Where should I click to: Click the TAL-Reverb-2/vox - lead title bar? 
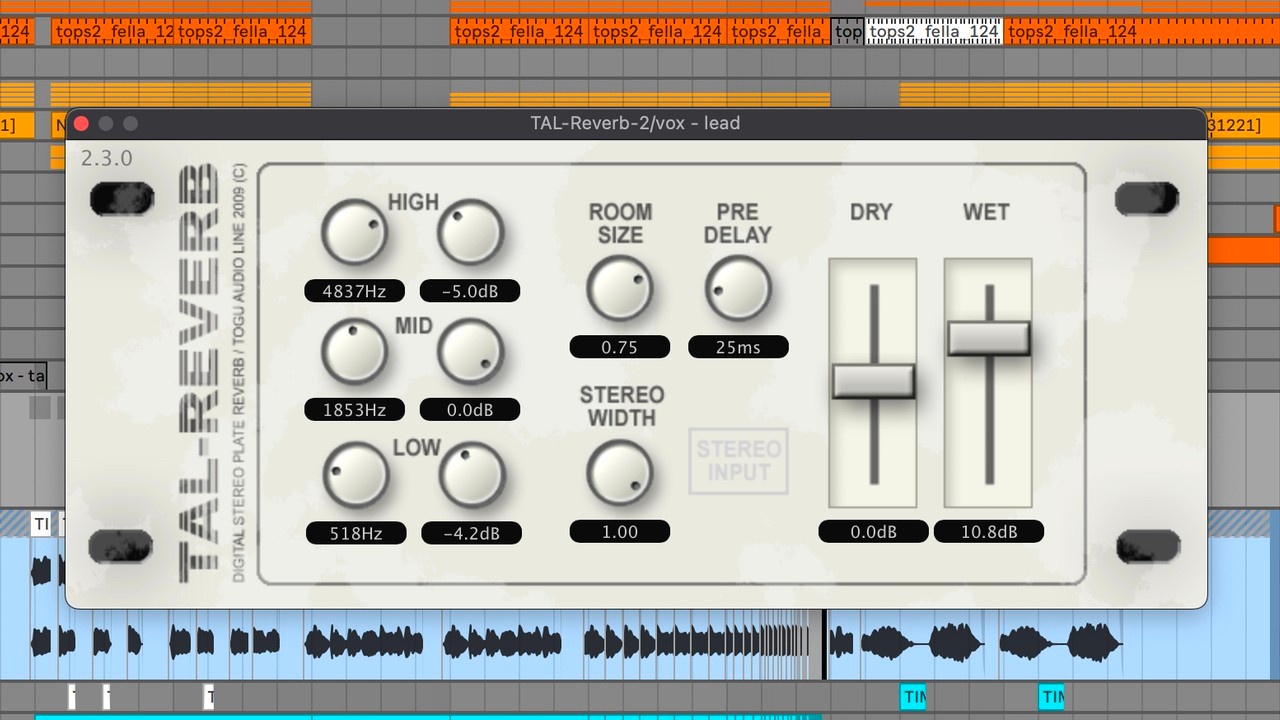click(x=636, y=124)
